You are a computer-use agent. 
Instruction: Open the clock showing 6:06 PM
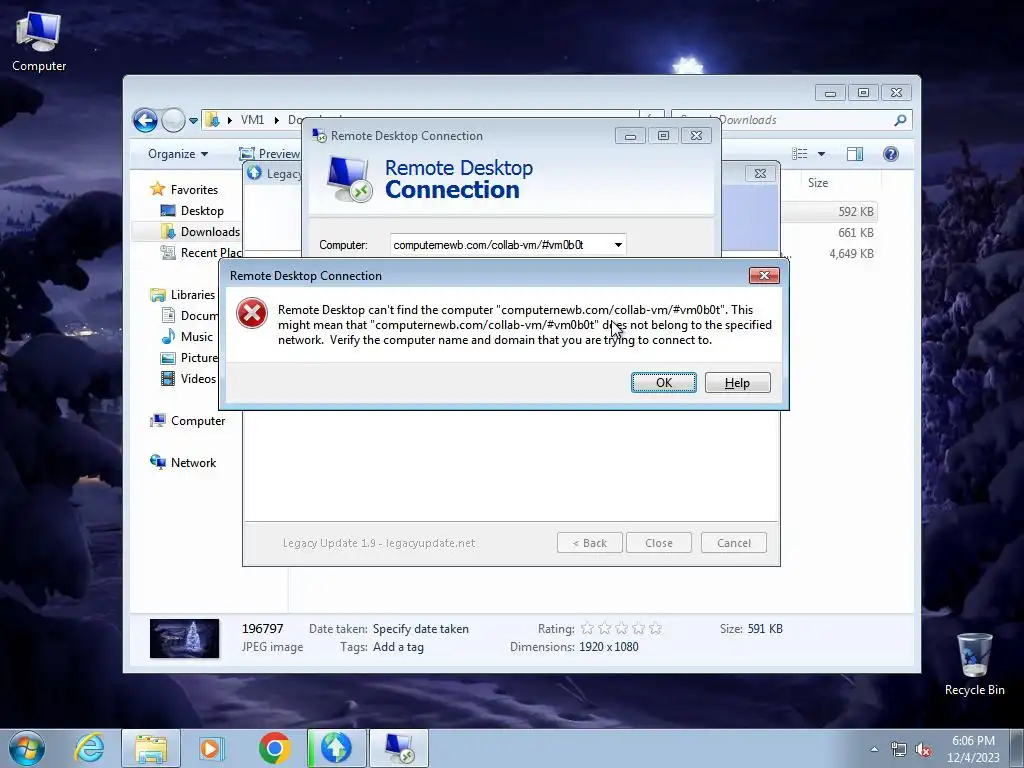tap(973, 748)
